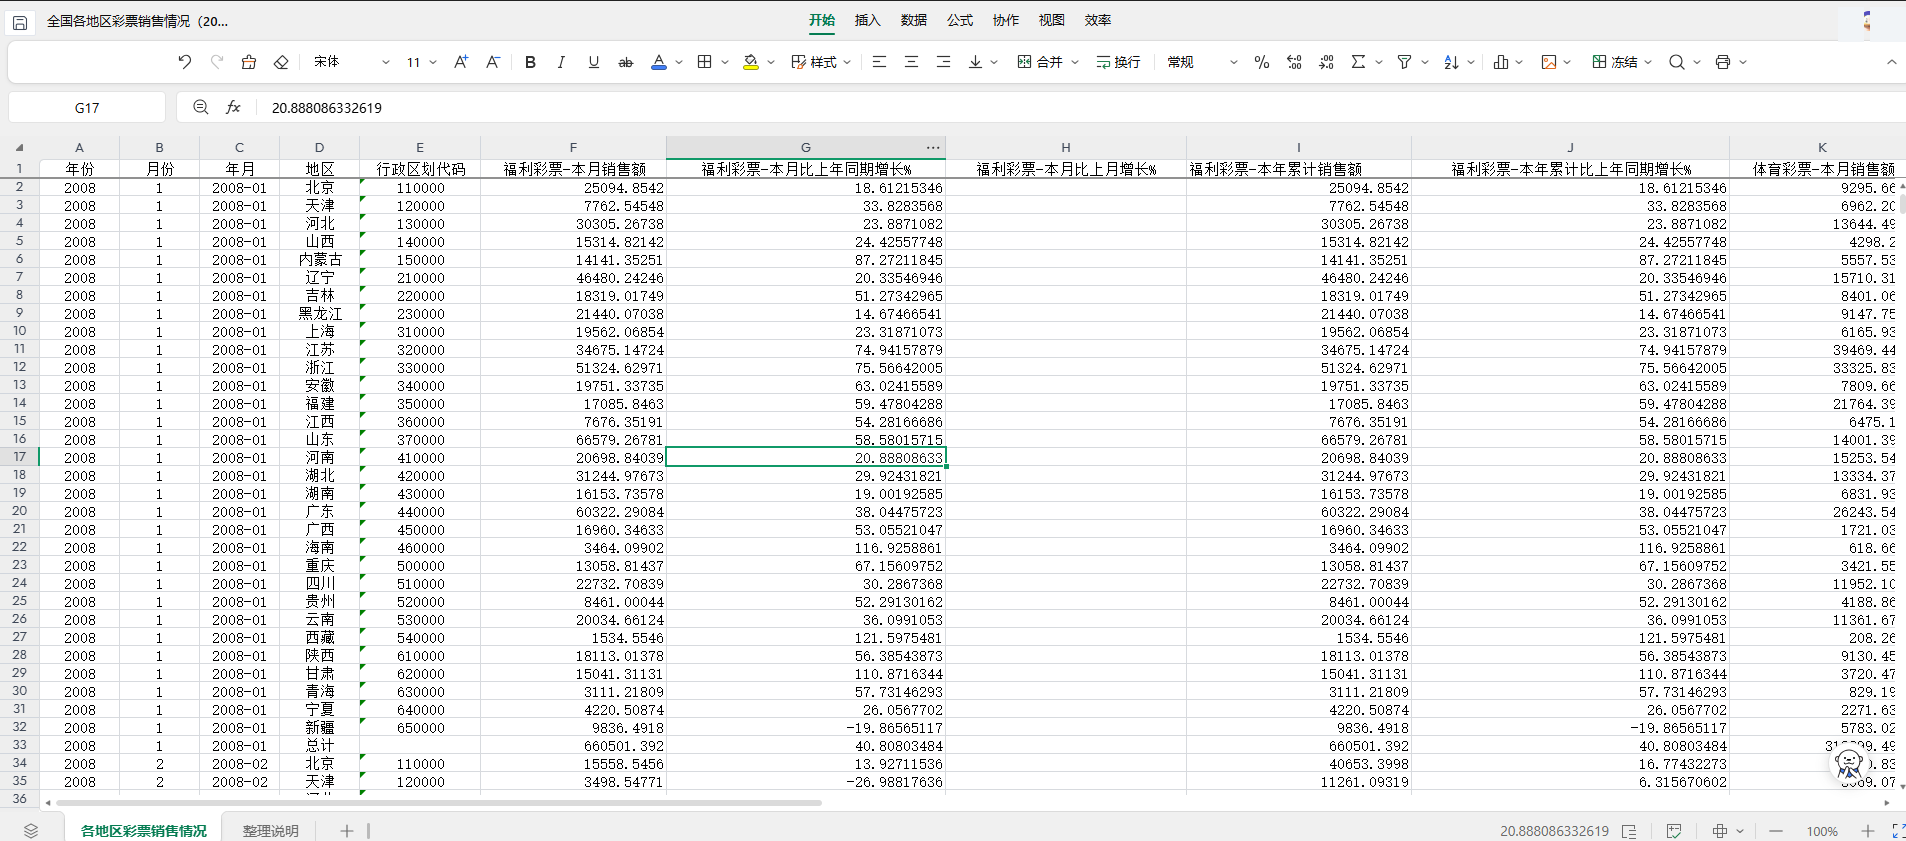Open the font name dropdown showing 宋体
The width and height of the screenshot is (1906, 841).
pyautogui.click(x=351, y=62)
